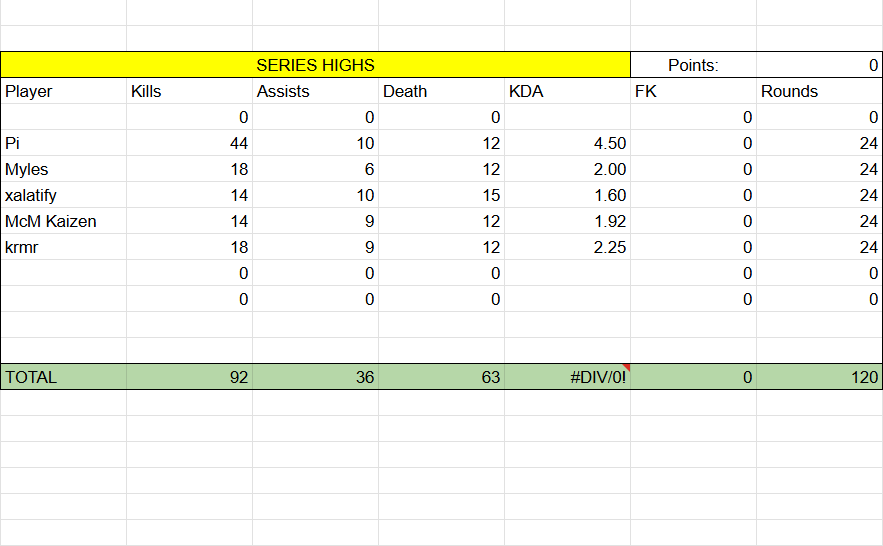Select the Player column header

coord(64,91)
